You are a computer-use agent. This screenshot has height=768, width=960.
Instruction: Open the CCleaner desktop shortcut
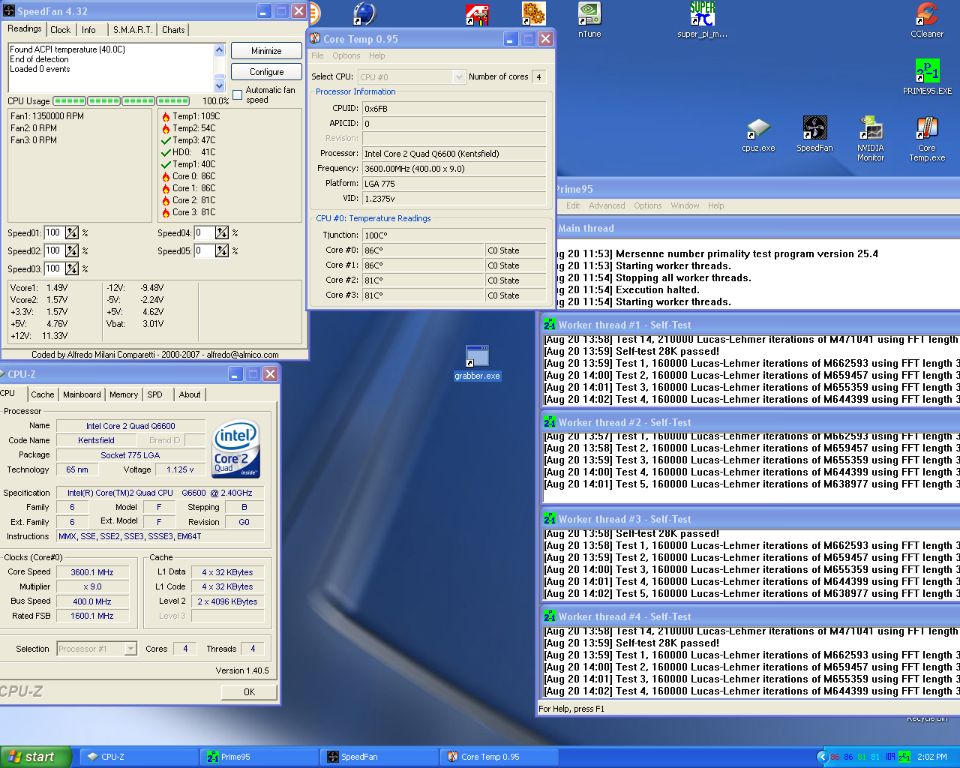coord(926,15)
